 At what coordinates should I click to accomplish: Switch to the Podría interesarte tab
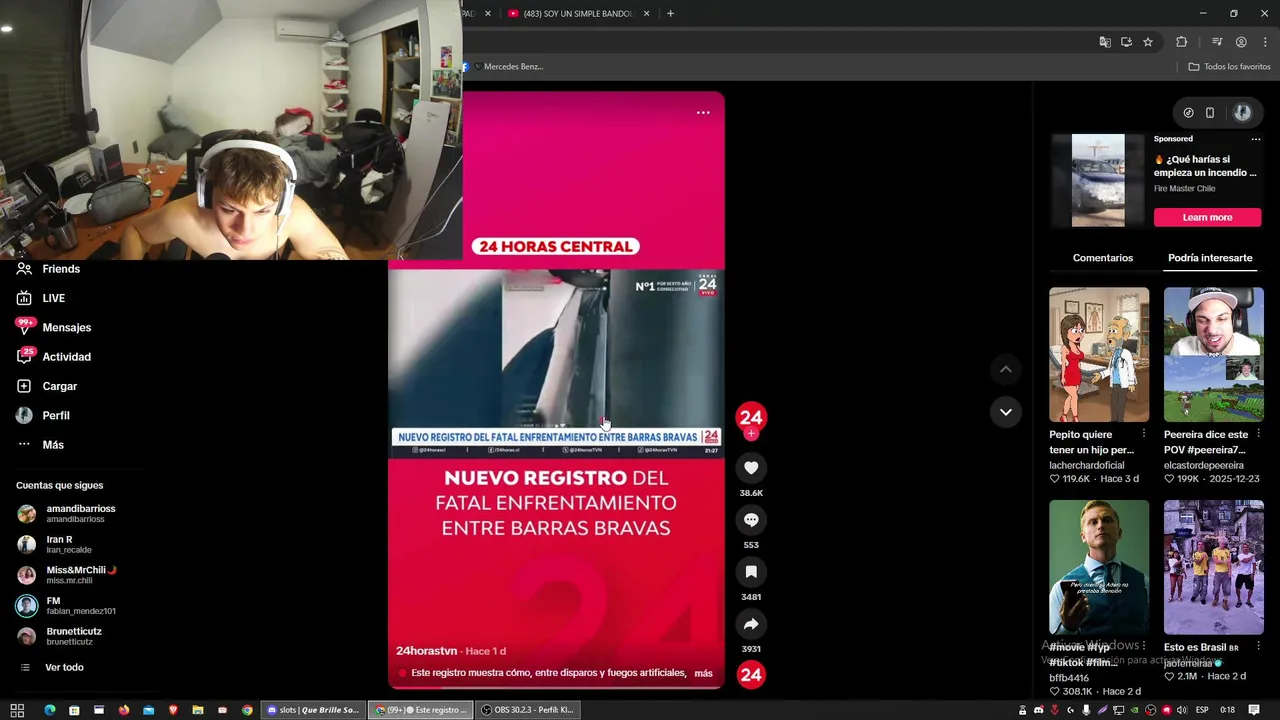1210,258
